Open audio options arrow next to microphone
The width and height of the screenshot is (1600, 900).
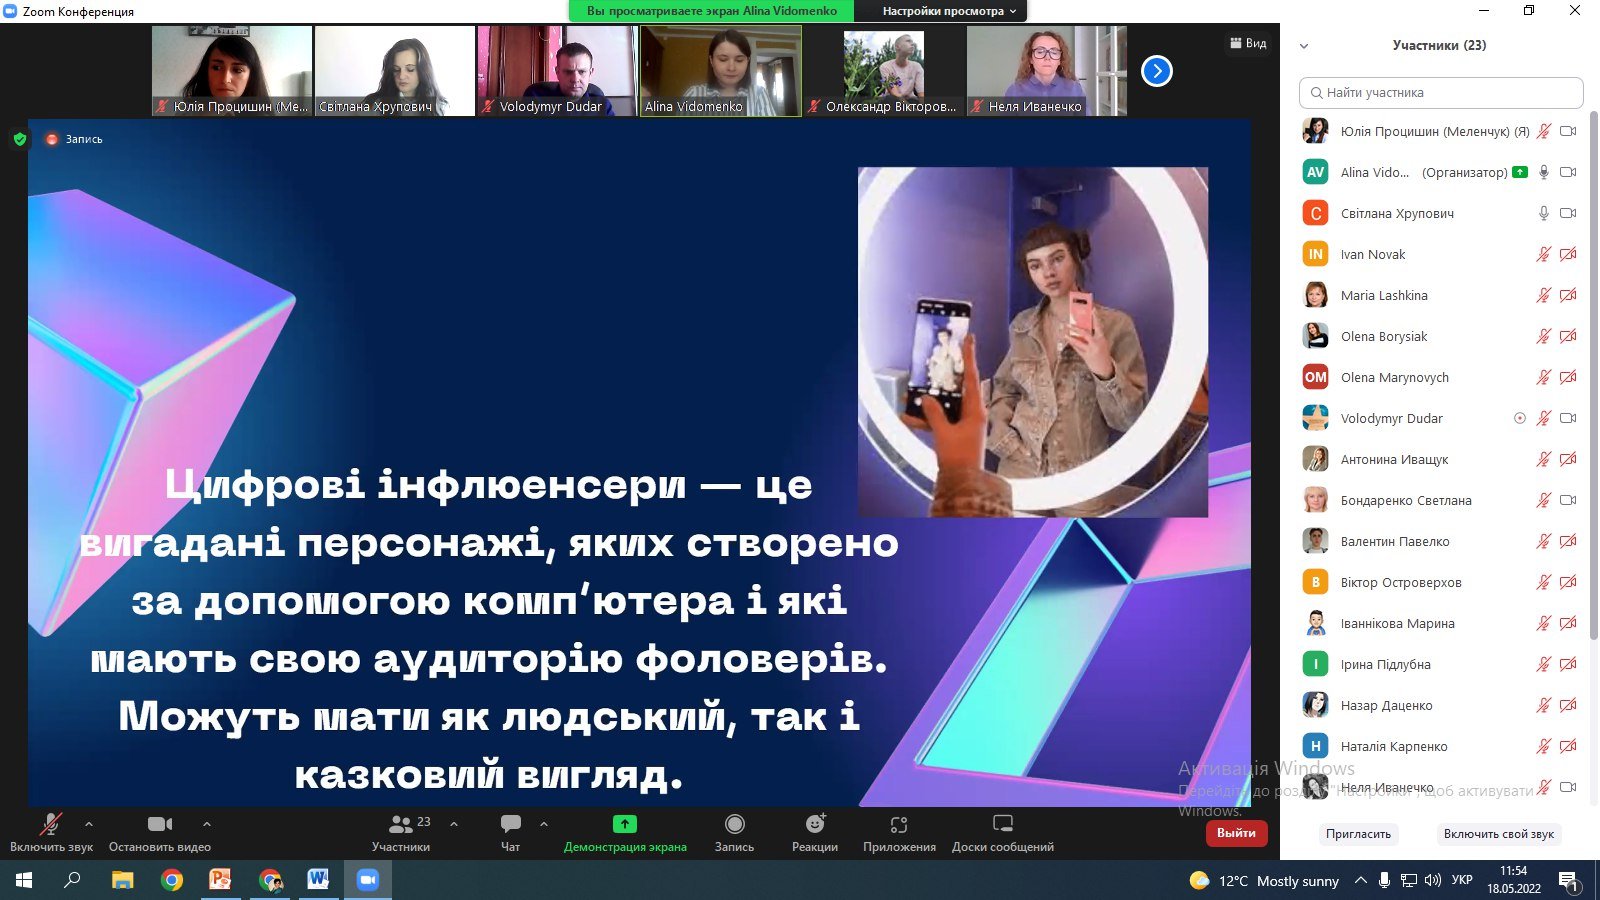(x=89, y=824)
